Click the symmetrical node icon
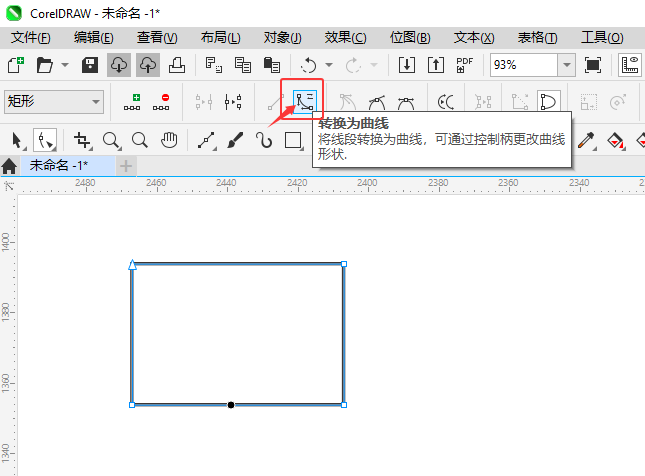This screenshot has width=645, height=476. (x=406, y=102)
